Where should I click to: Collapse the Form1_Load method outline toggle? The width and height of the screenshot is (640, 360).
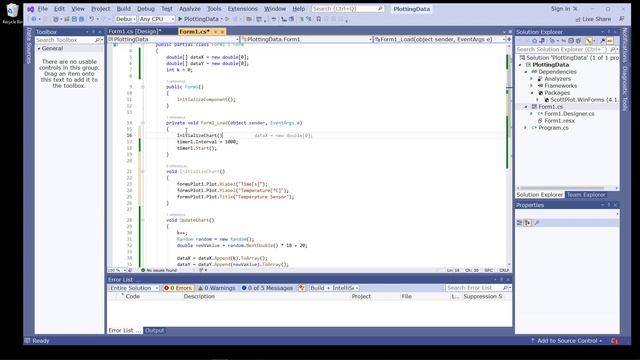142,123
